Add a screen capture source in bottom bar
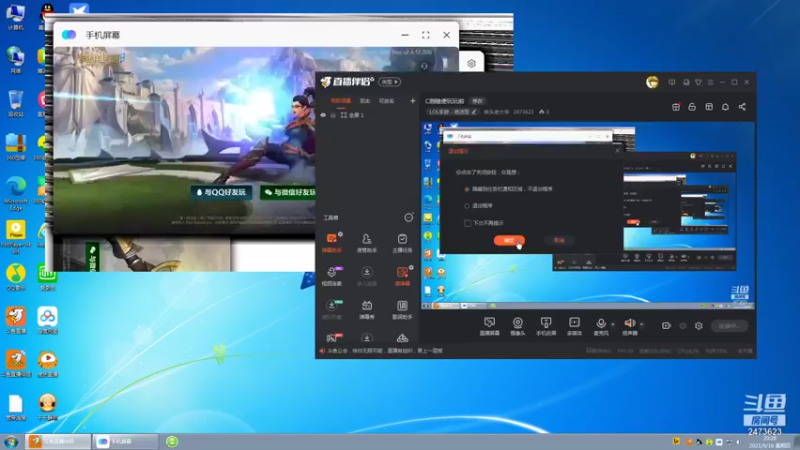Screen dimensions: 800x450 [x=489, y=326]
